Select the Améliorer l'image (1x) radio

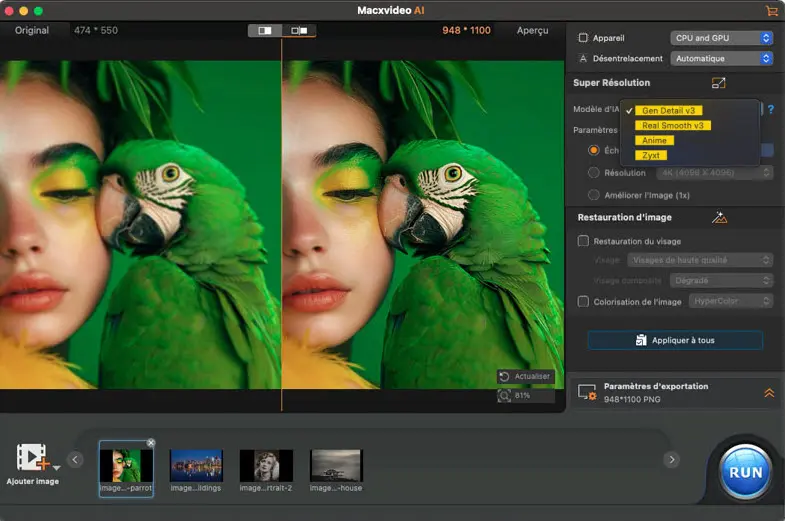(x=594, y=195)
